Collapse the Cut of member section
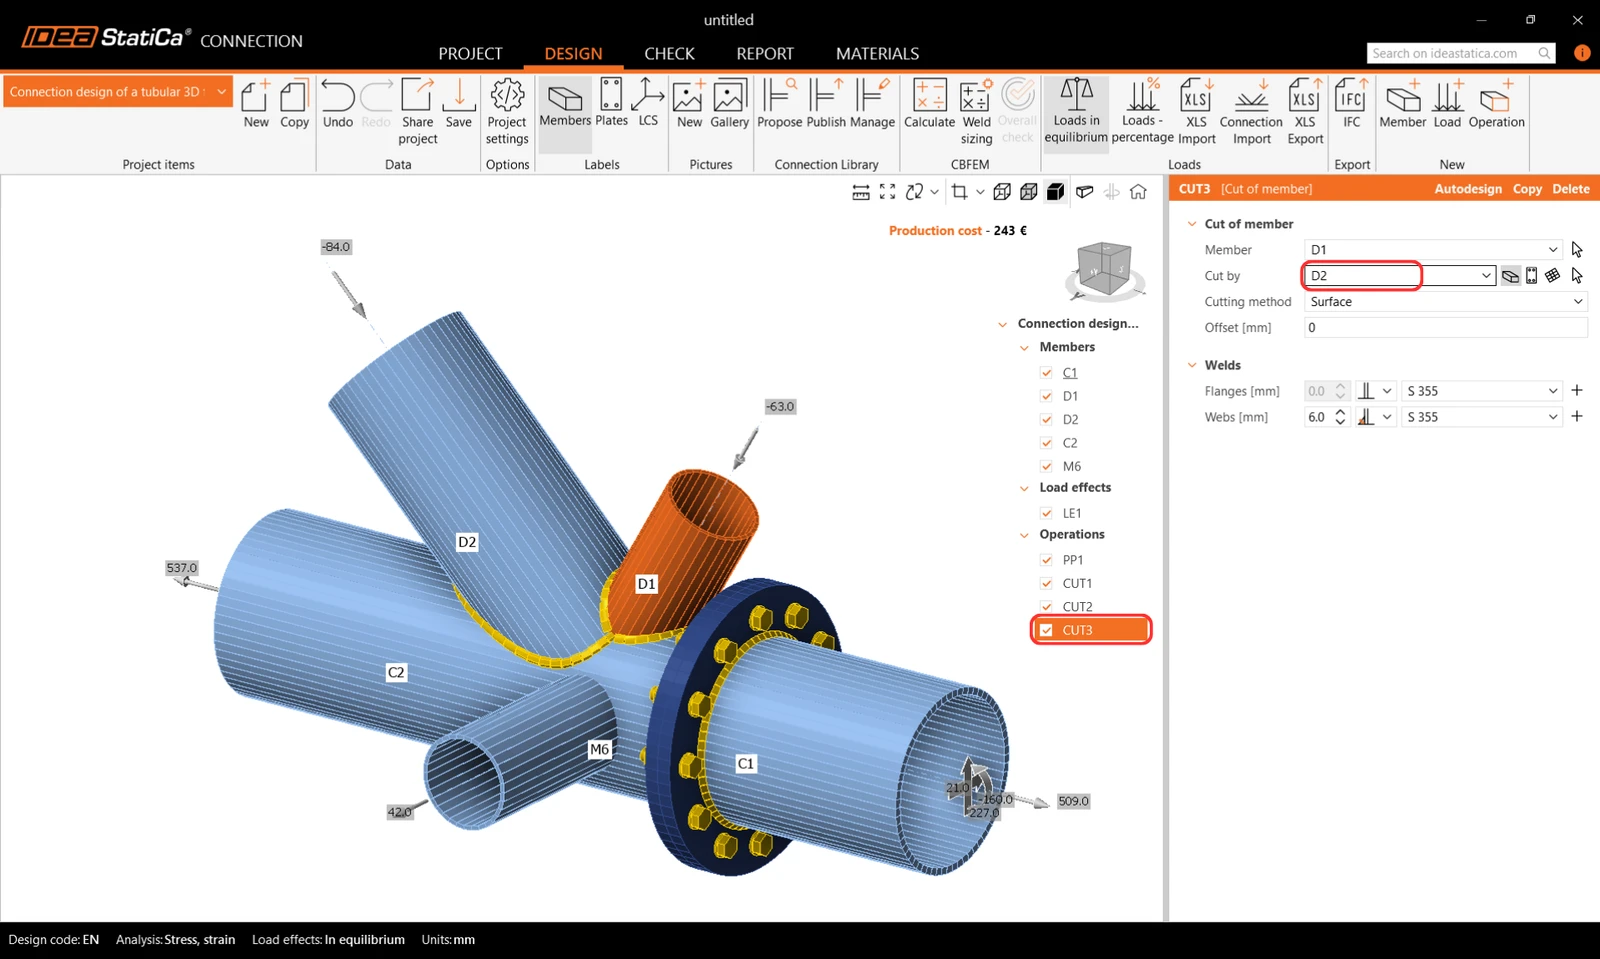 click(1192, 224)
